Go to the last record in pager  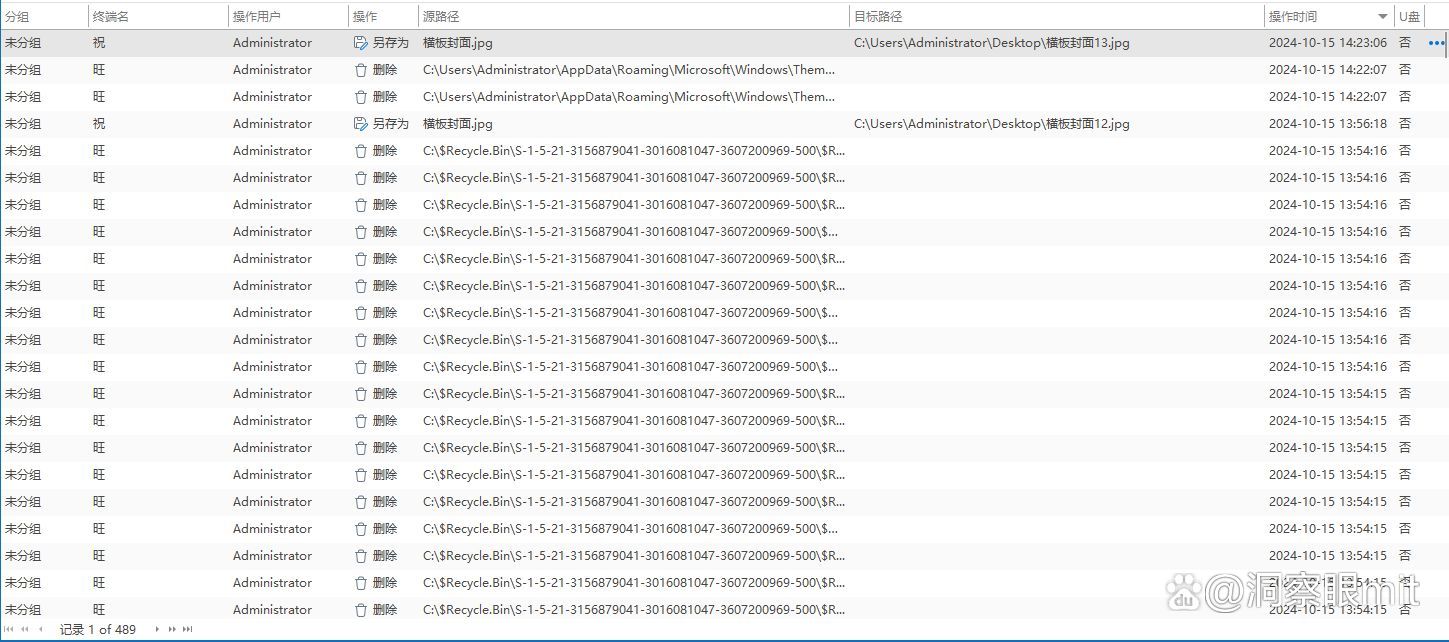tap(187, 629)
